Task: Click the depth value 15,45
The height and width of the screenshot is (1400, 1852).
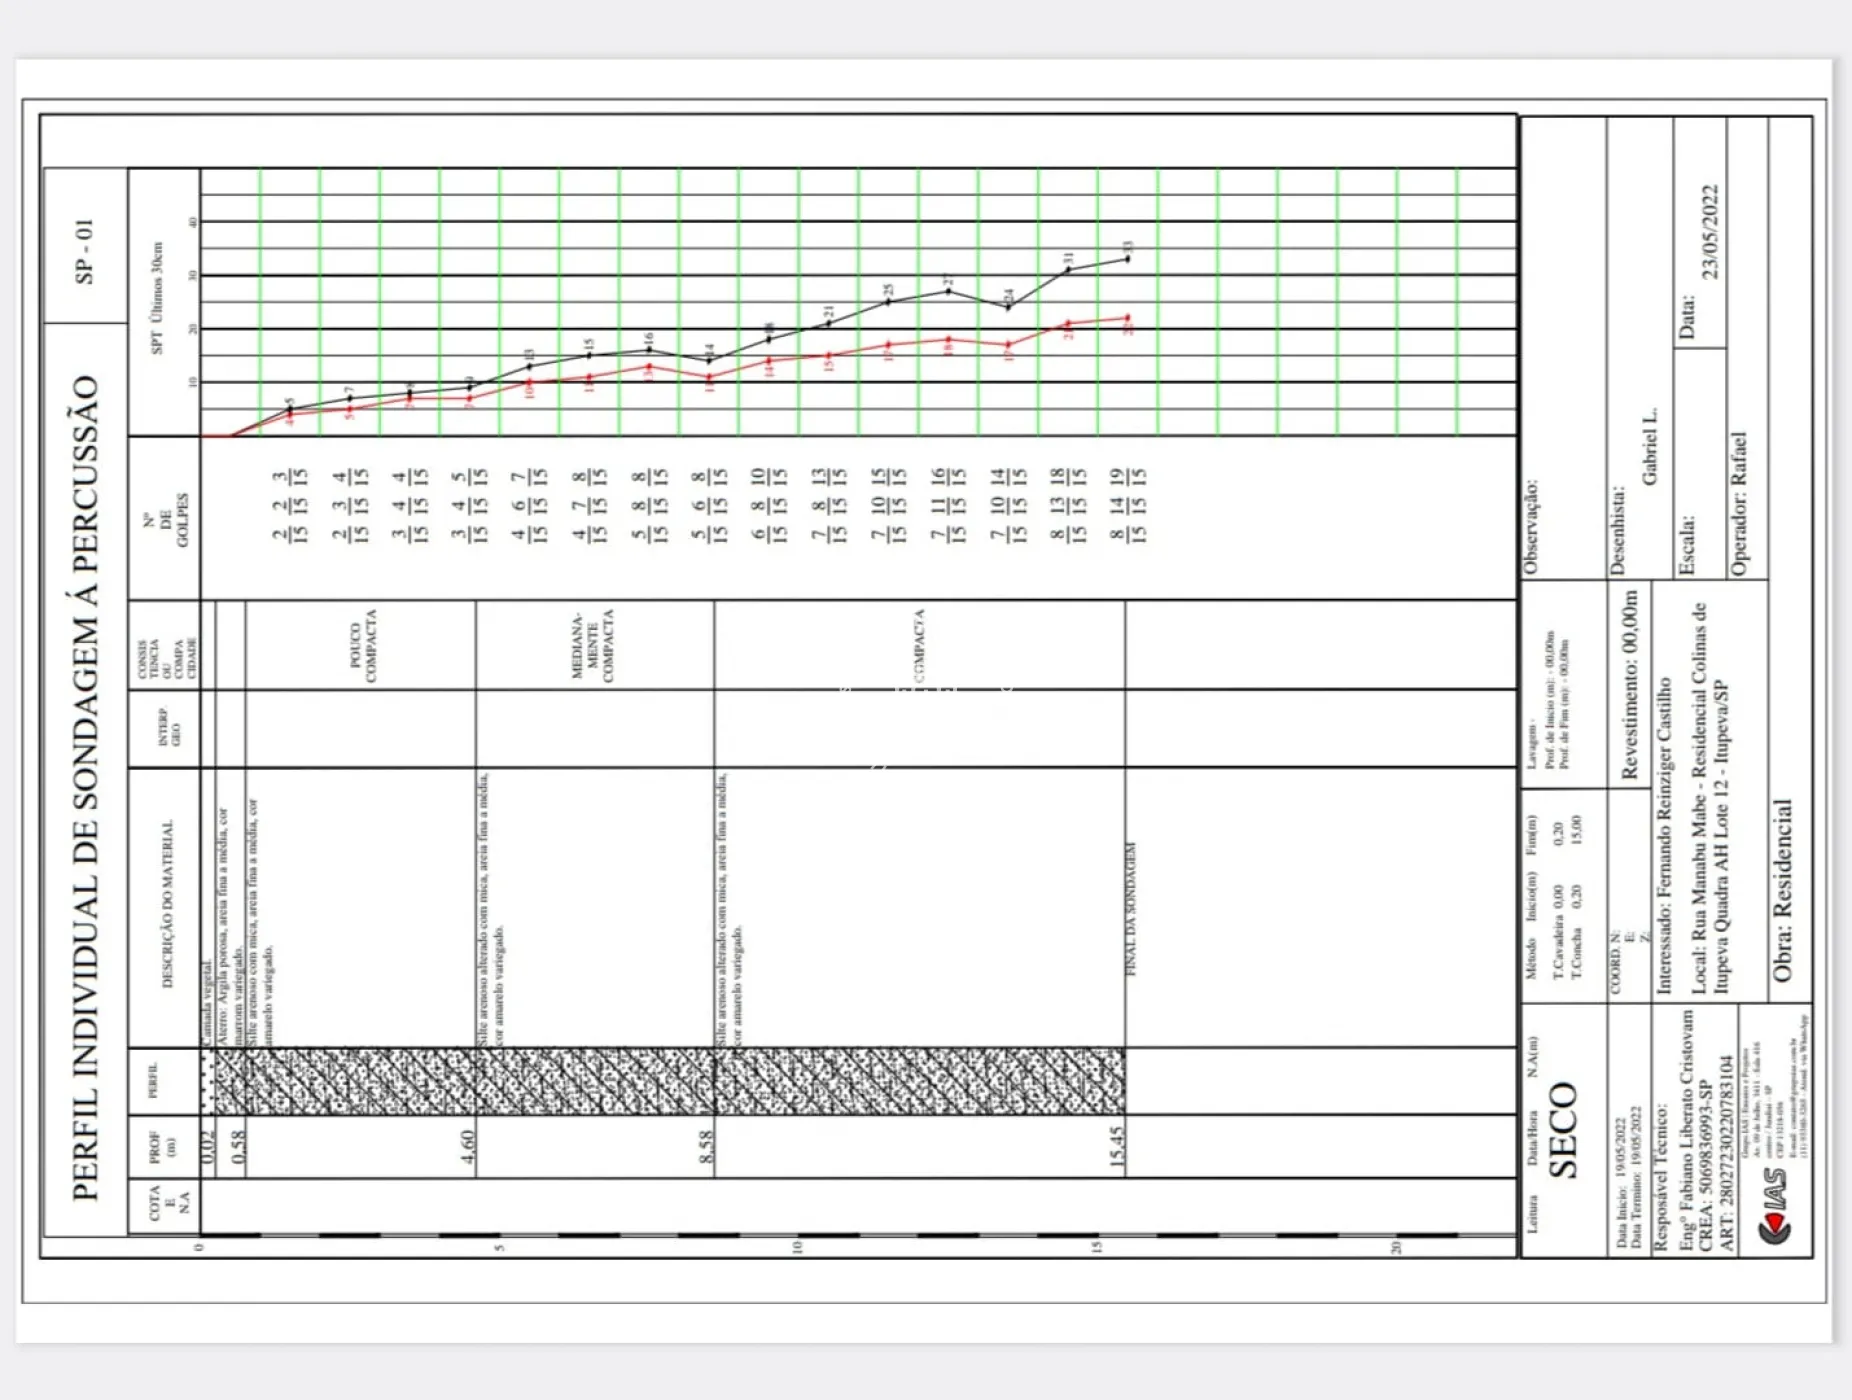Action: pyautogui.click(x=1116, y=1146)
